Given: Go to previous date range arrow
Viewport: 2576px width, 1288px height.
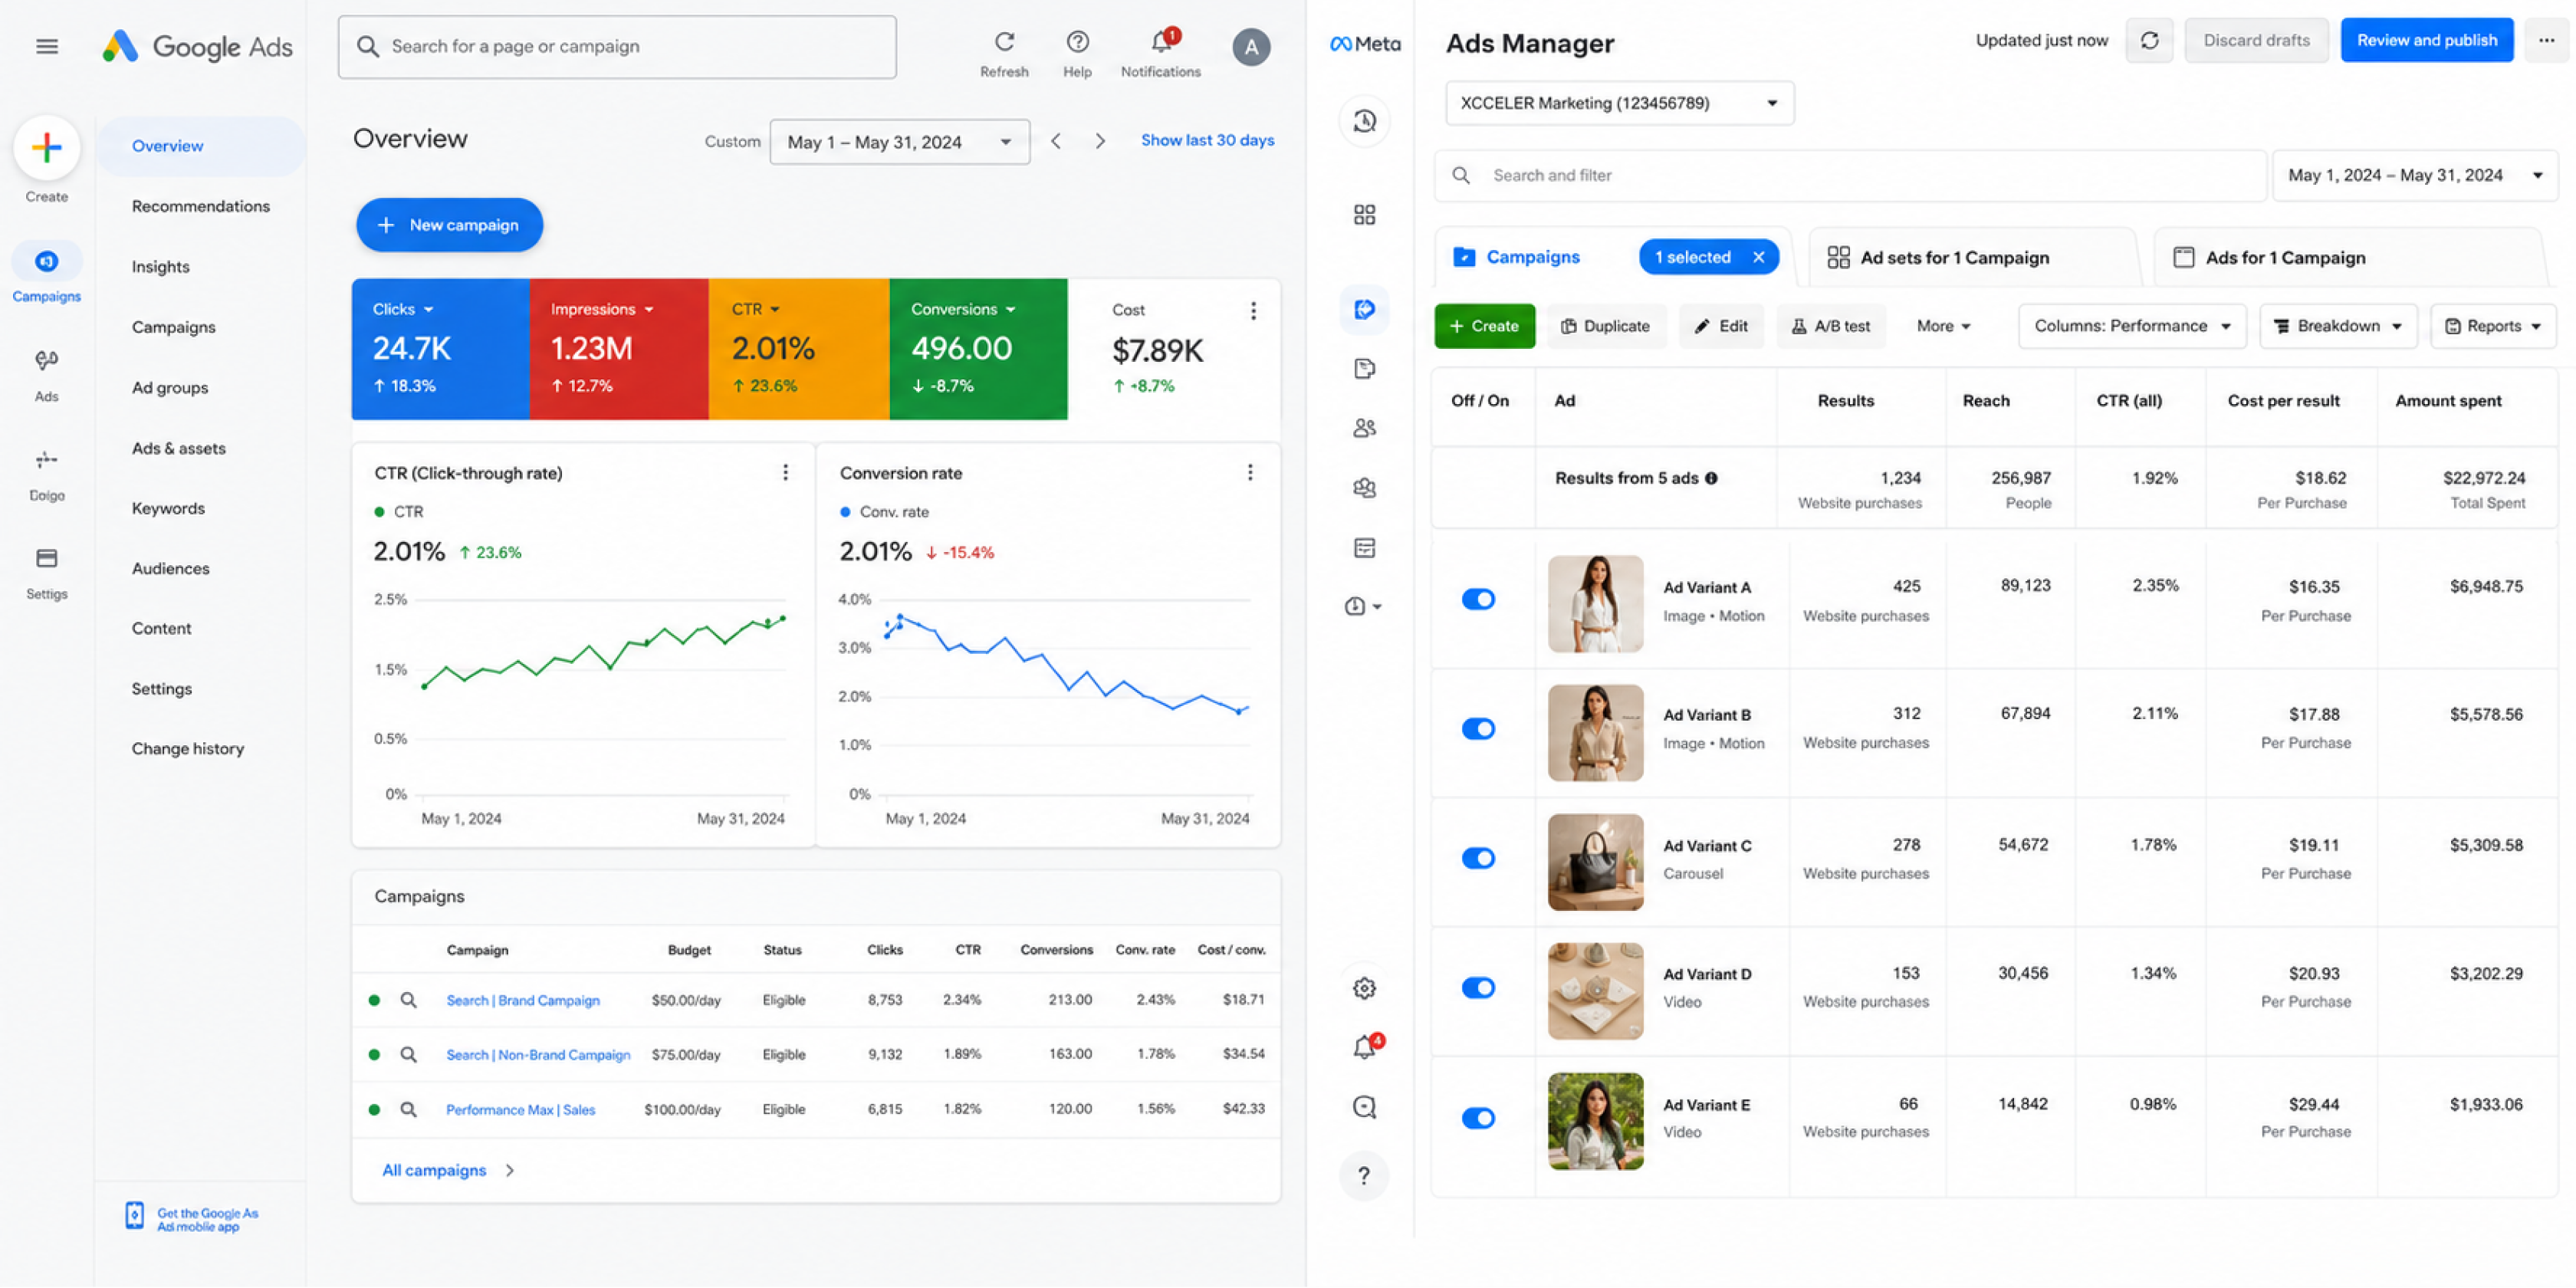Looking at the screenshot, I should click(x=1056, y=141).
